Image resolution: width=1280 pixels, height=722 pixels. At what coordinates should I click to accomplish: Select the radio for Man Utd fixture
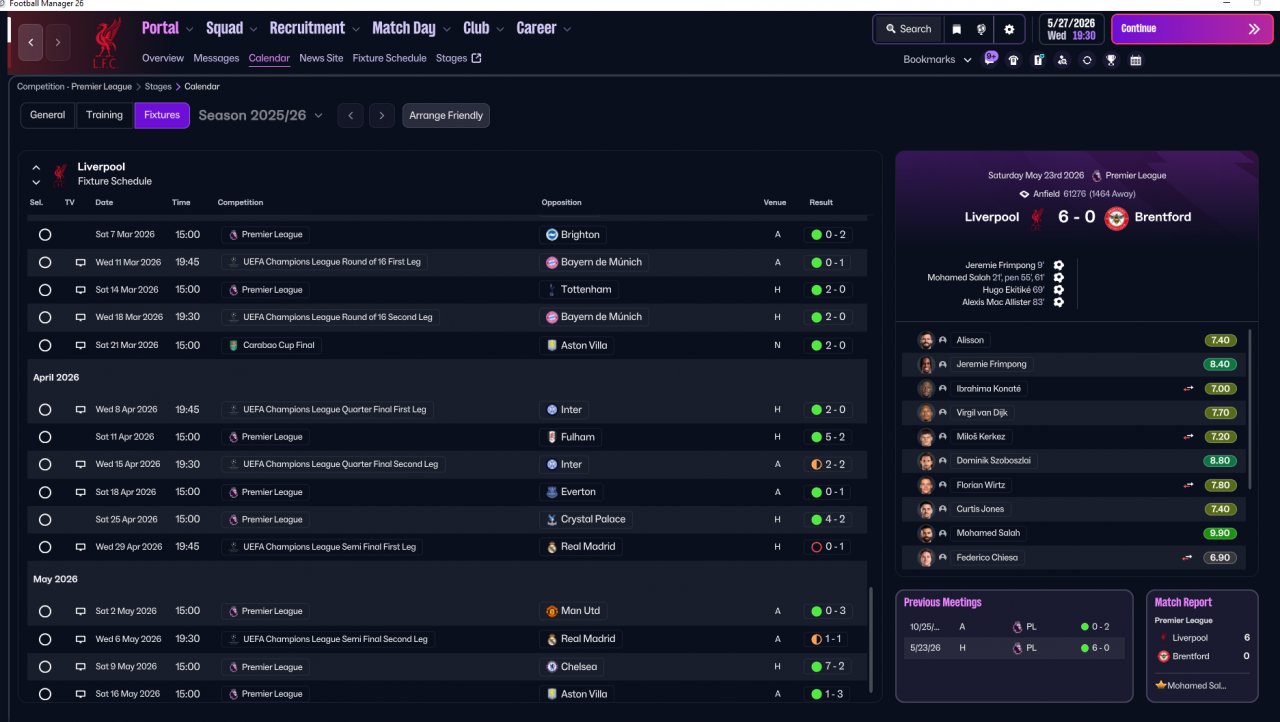[x=45, y=611]
